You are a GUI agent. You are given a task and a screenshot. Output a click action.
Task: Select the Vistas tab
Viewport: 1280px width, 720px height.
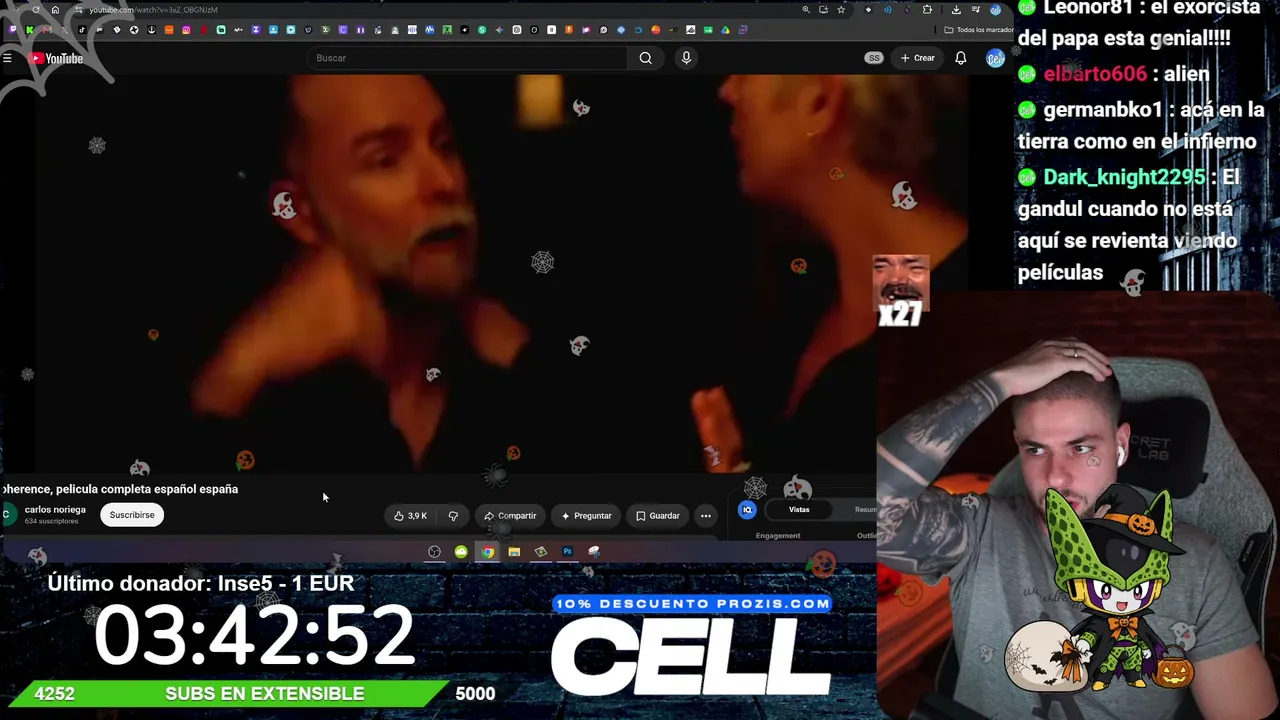tap(799, 510)
